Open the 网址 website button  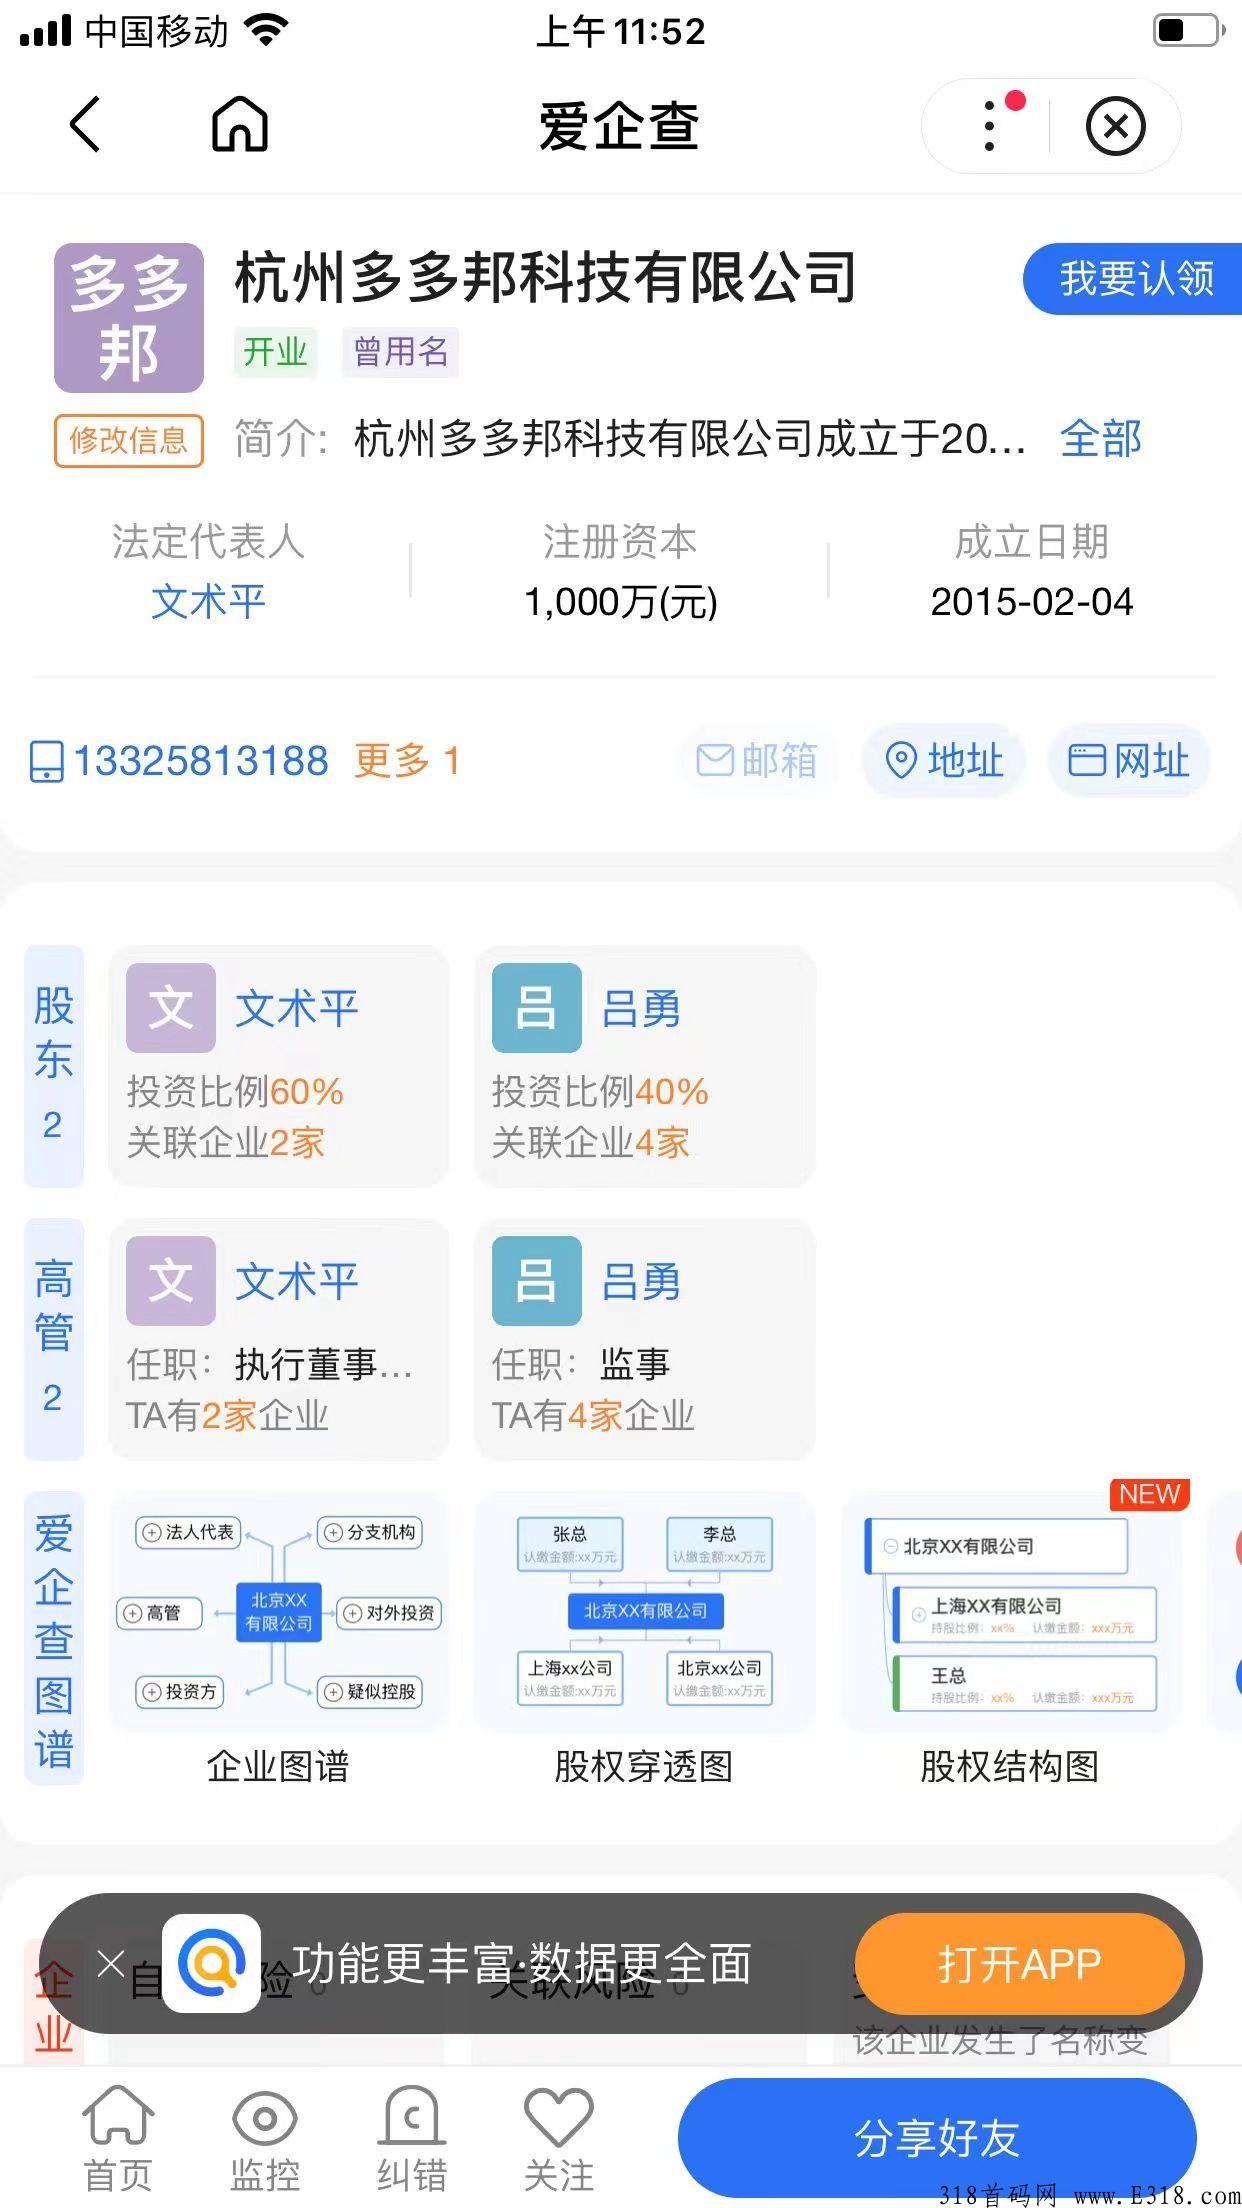1129,761
